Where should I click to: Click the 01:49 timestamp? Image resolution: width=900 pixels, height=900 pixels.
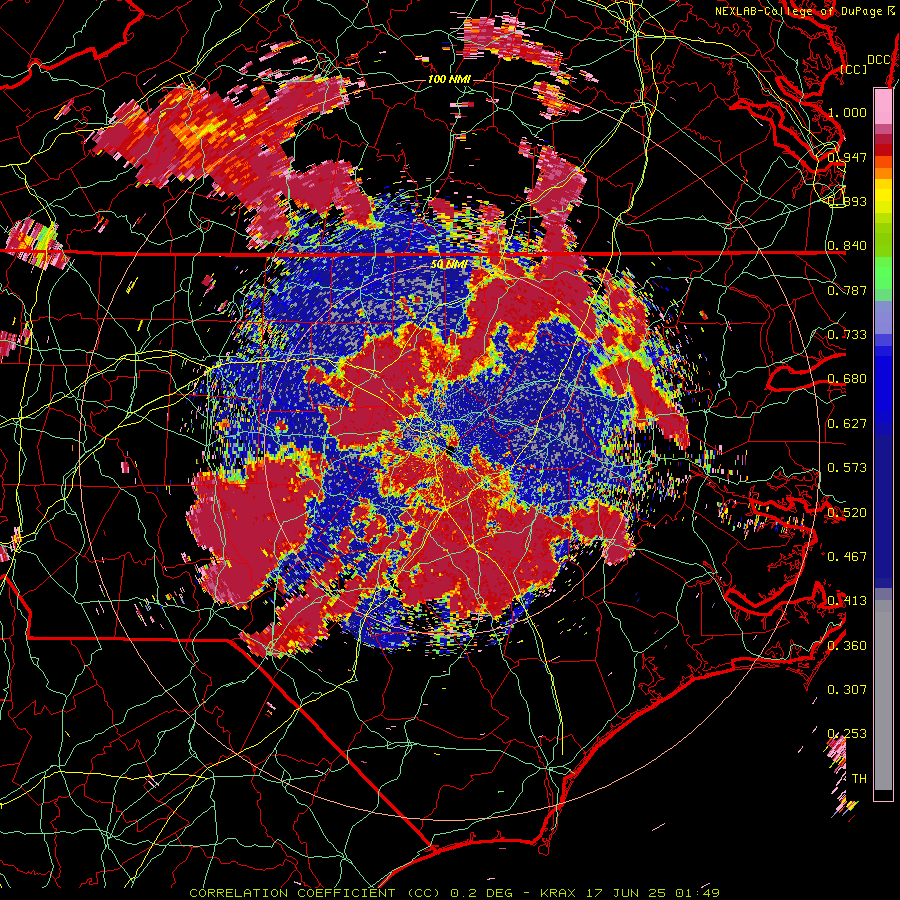click(699, 893)
